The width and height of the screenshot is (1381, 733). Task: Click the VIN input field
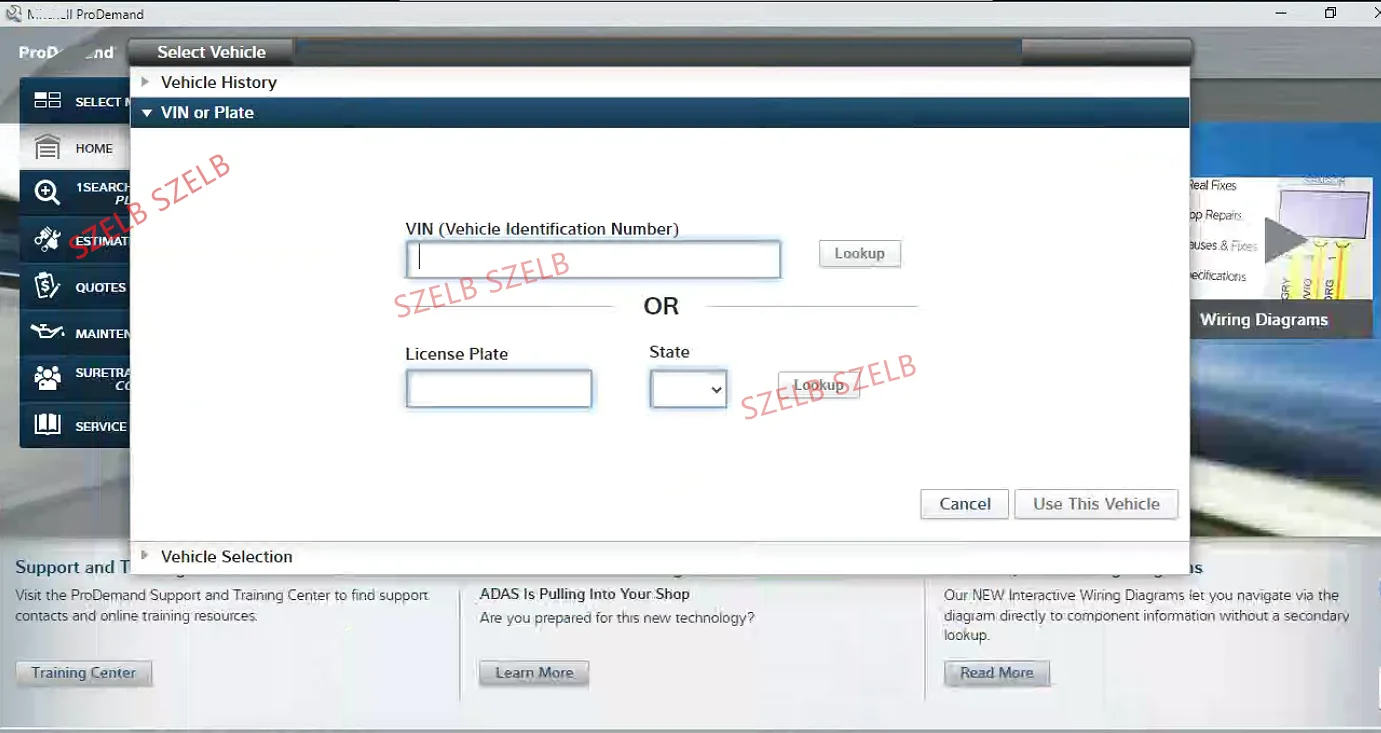pyautogui.click(x=593, y=260)
